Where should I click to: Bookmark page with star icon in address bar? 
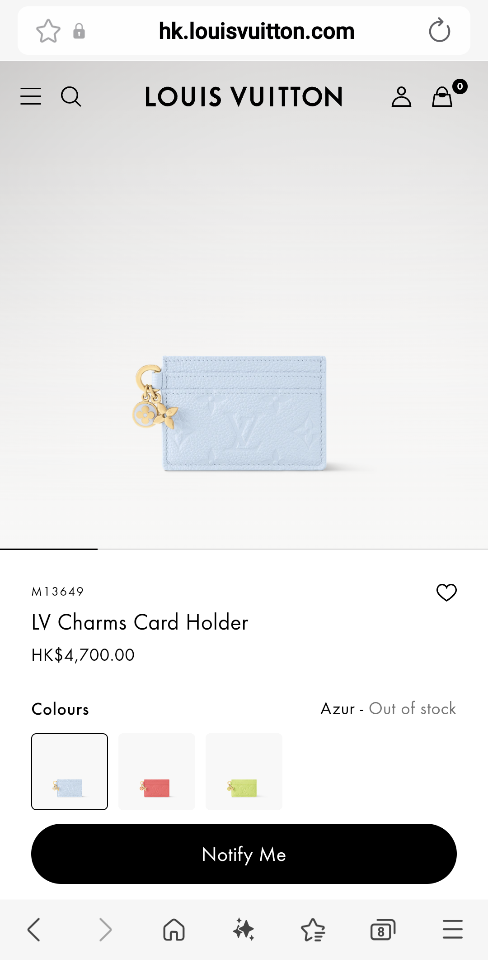[48, 31]
